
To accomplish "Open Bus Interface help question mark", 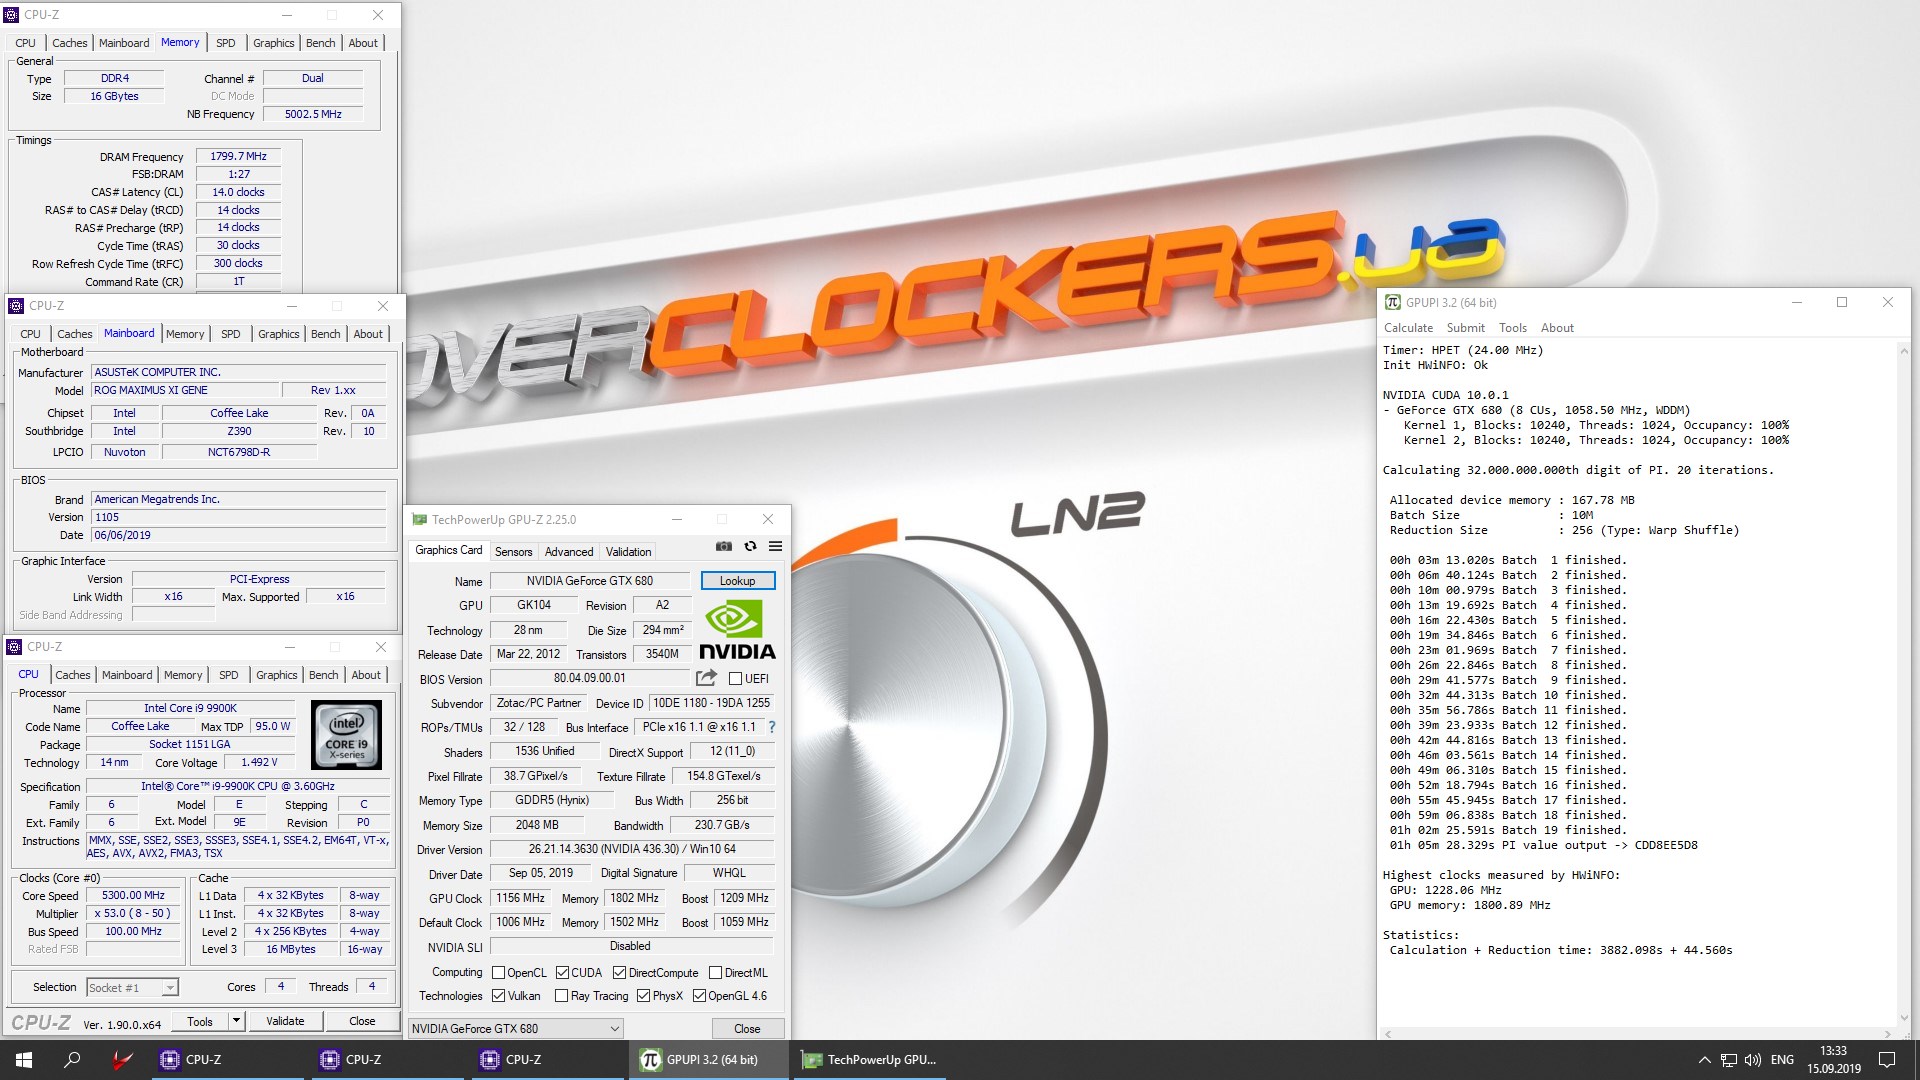I will coord(771,727).
